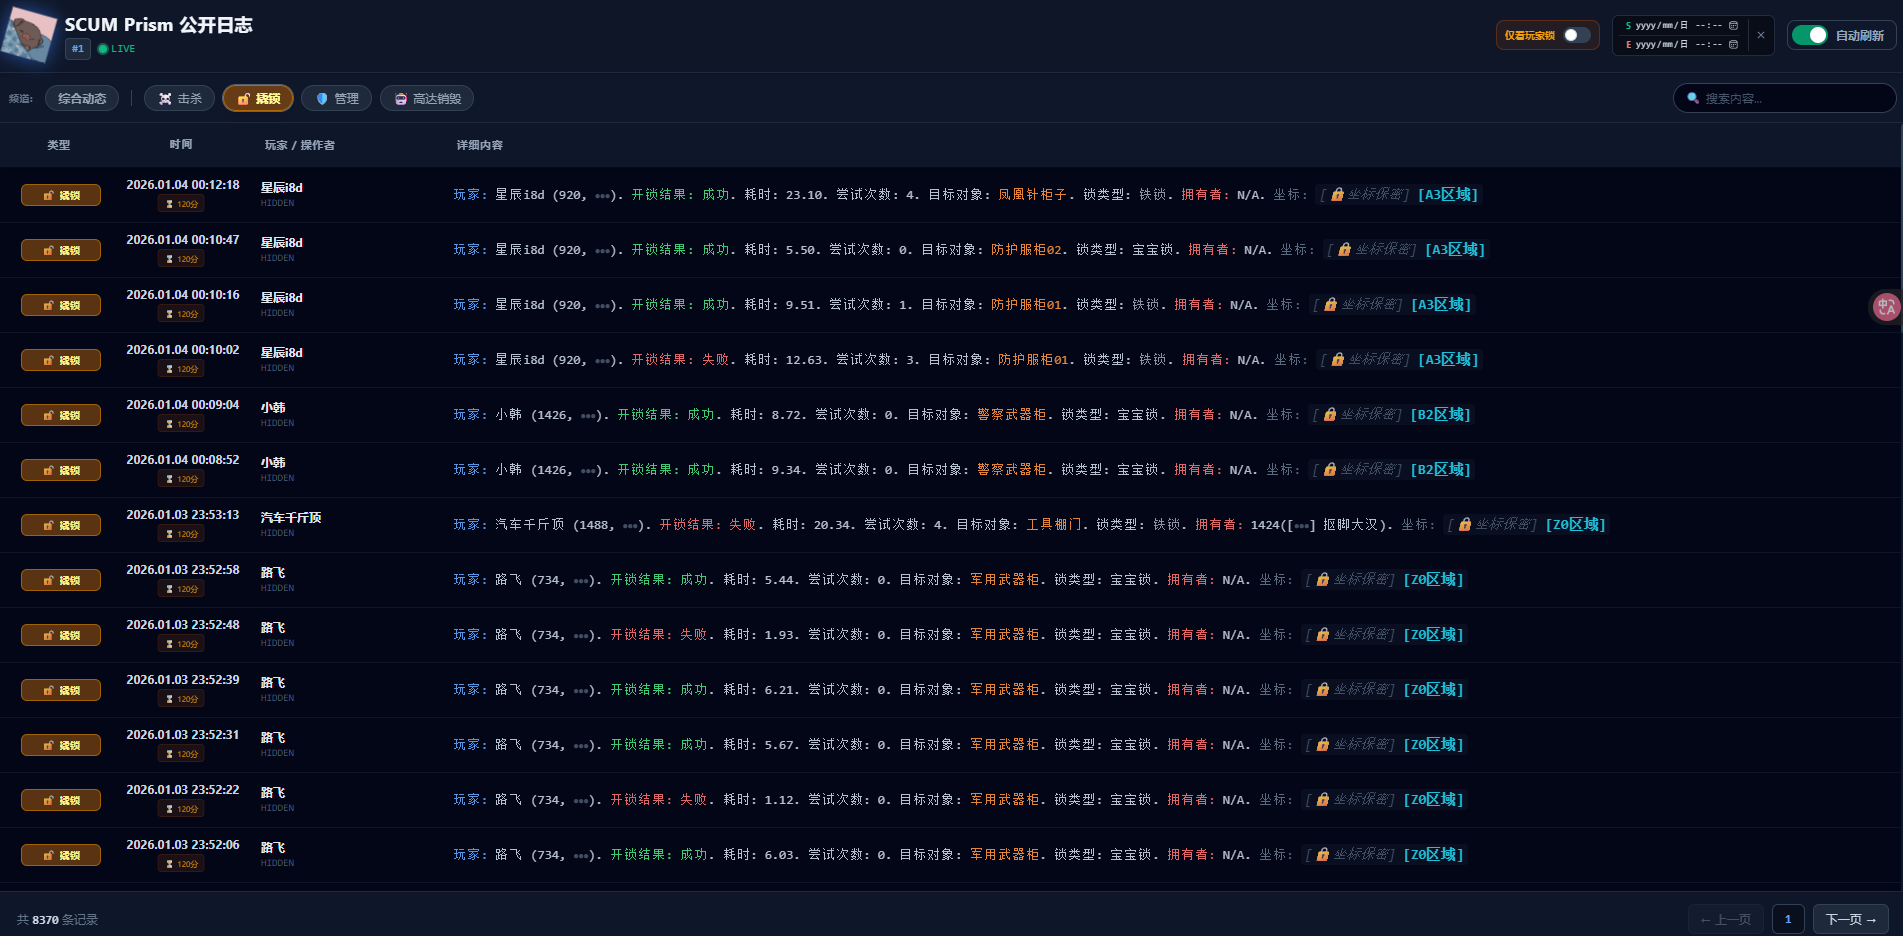1903x936 pixels.
Task: Click the 撬锁 lock badge in first log row
Action: click(x=61, y=195)
